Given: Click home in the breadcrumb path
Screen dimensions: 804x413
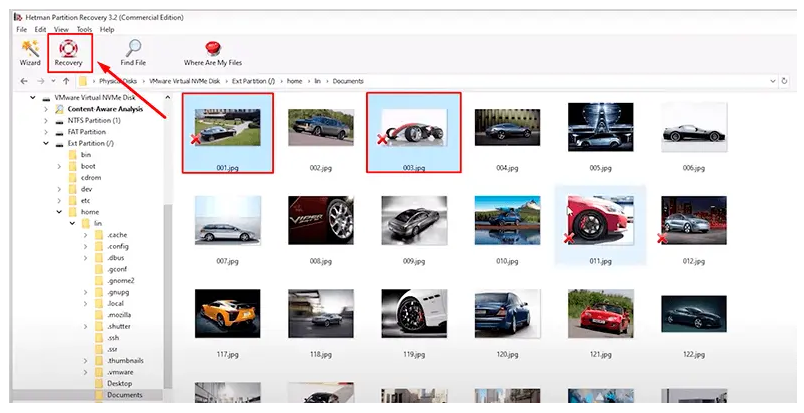Looking at the screenshot, I should coord(294,81).
